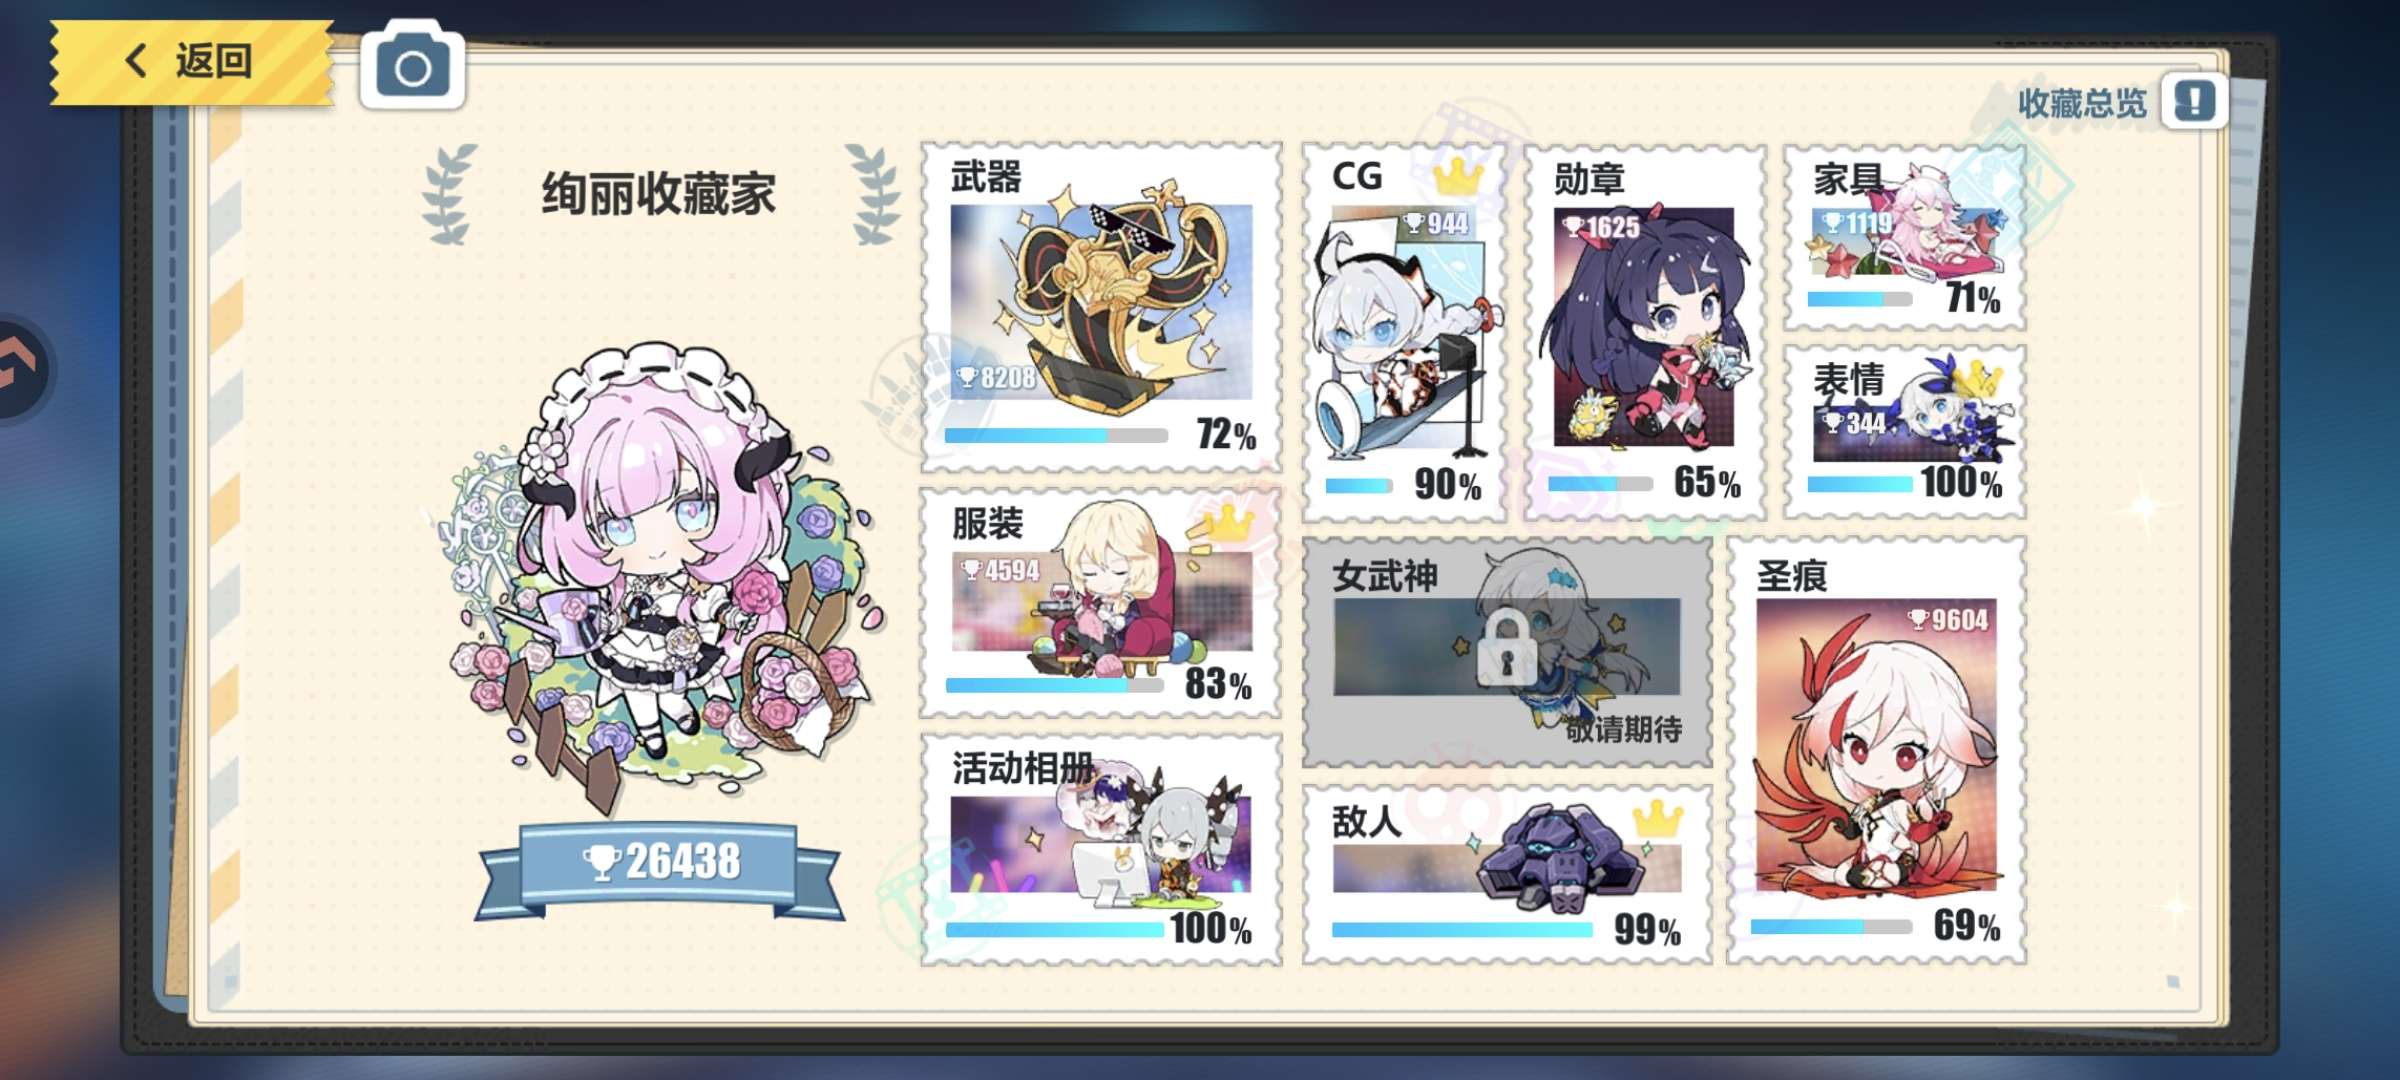This screenshot has width=2400, height=1080.
Task: Click the crown icon on 敌人 card
Action: pyautogui.click(x=1658, y=819)
